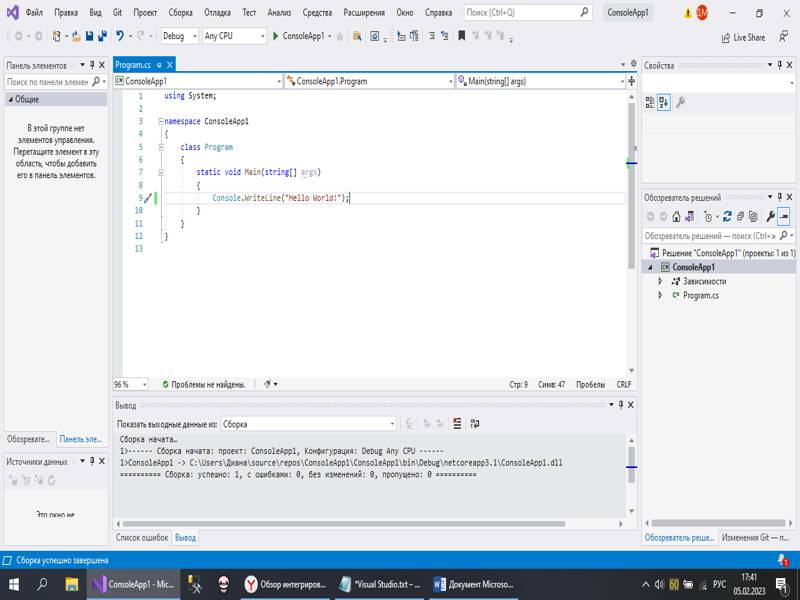Screen dimensions: 800x600
Task: Click the Undo arrow in toolbar
Action: coord(120,36)
